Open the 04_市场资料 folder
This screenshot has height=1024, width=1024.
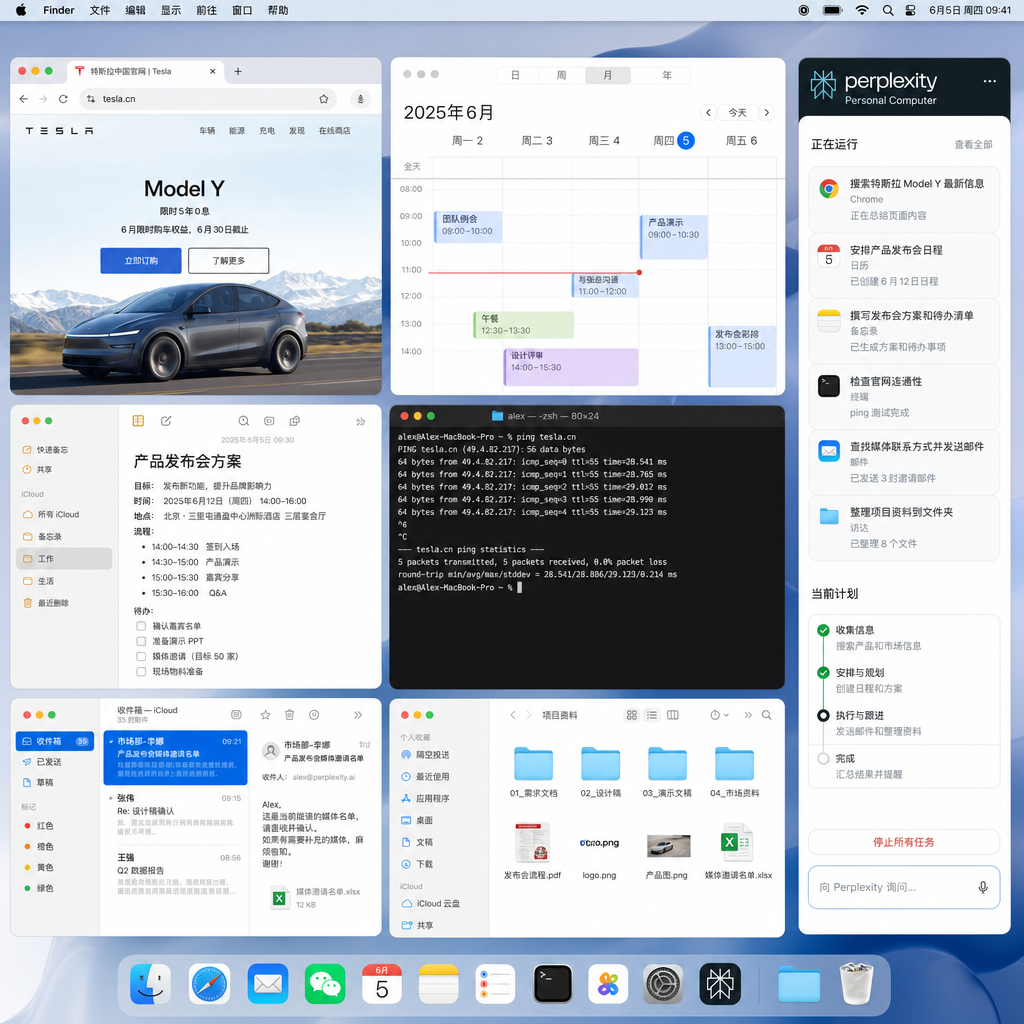(735, 772)
